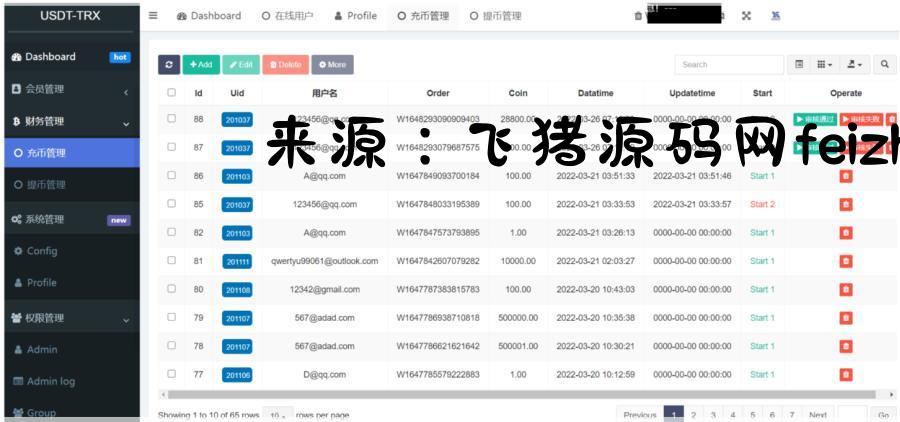Switch to the Profile tab

pos(356,16)
